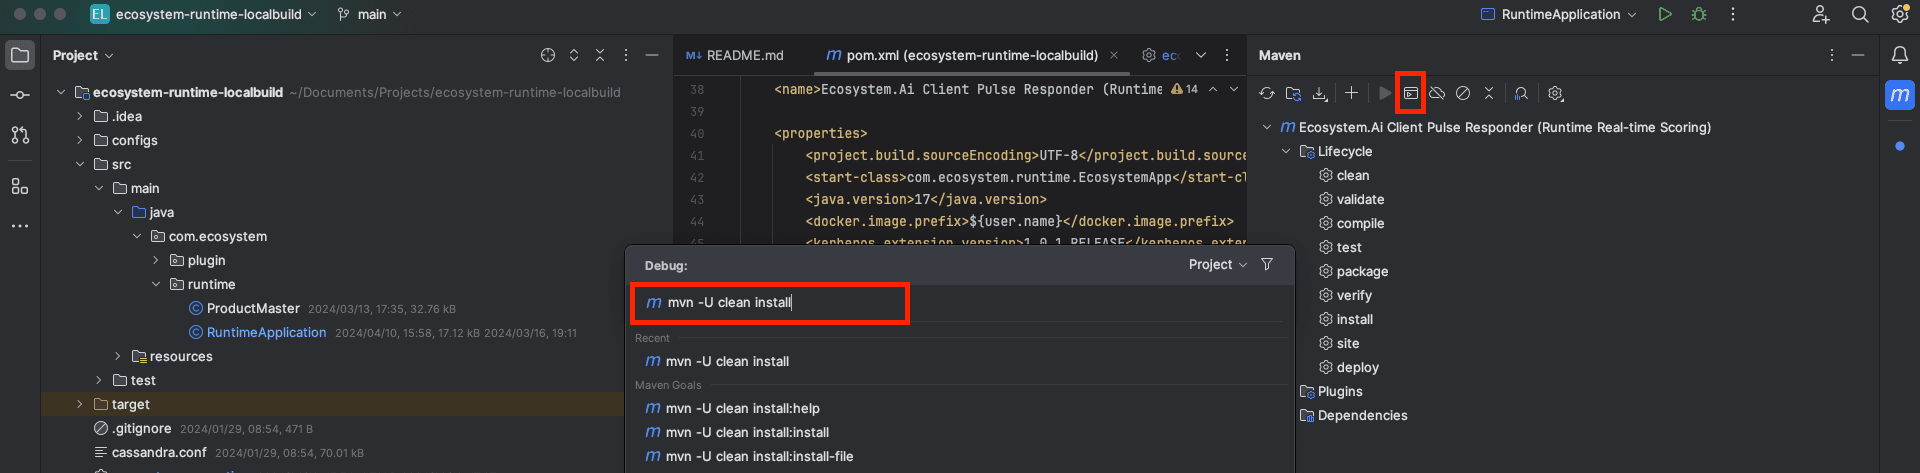This screenshot has height=473, width=1920.
Task: Open RuntimeApplication run configuration dropdown
Action: (x=1558, y=14)
